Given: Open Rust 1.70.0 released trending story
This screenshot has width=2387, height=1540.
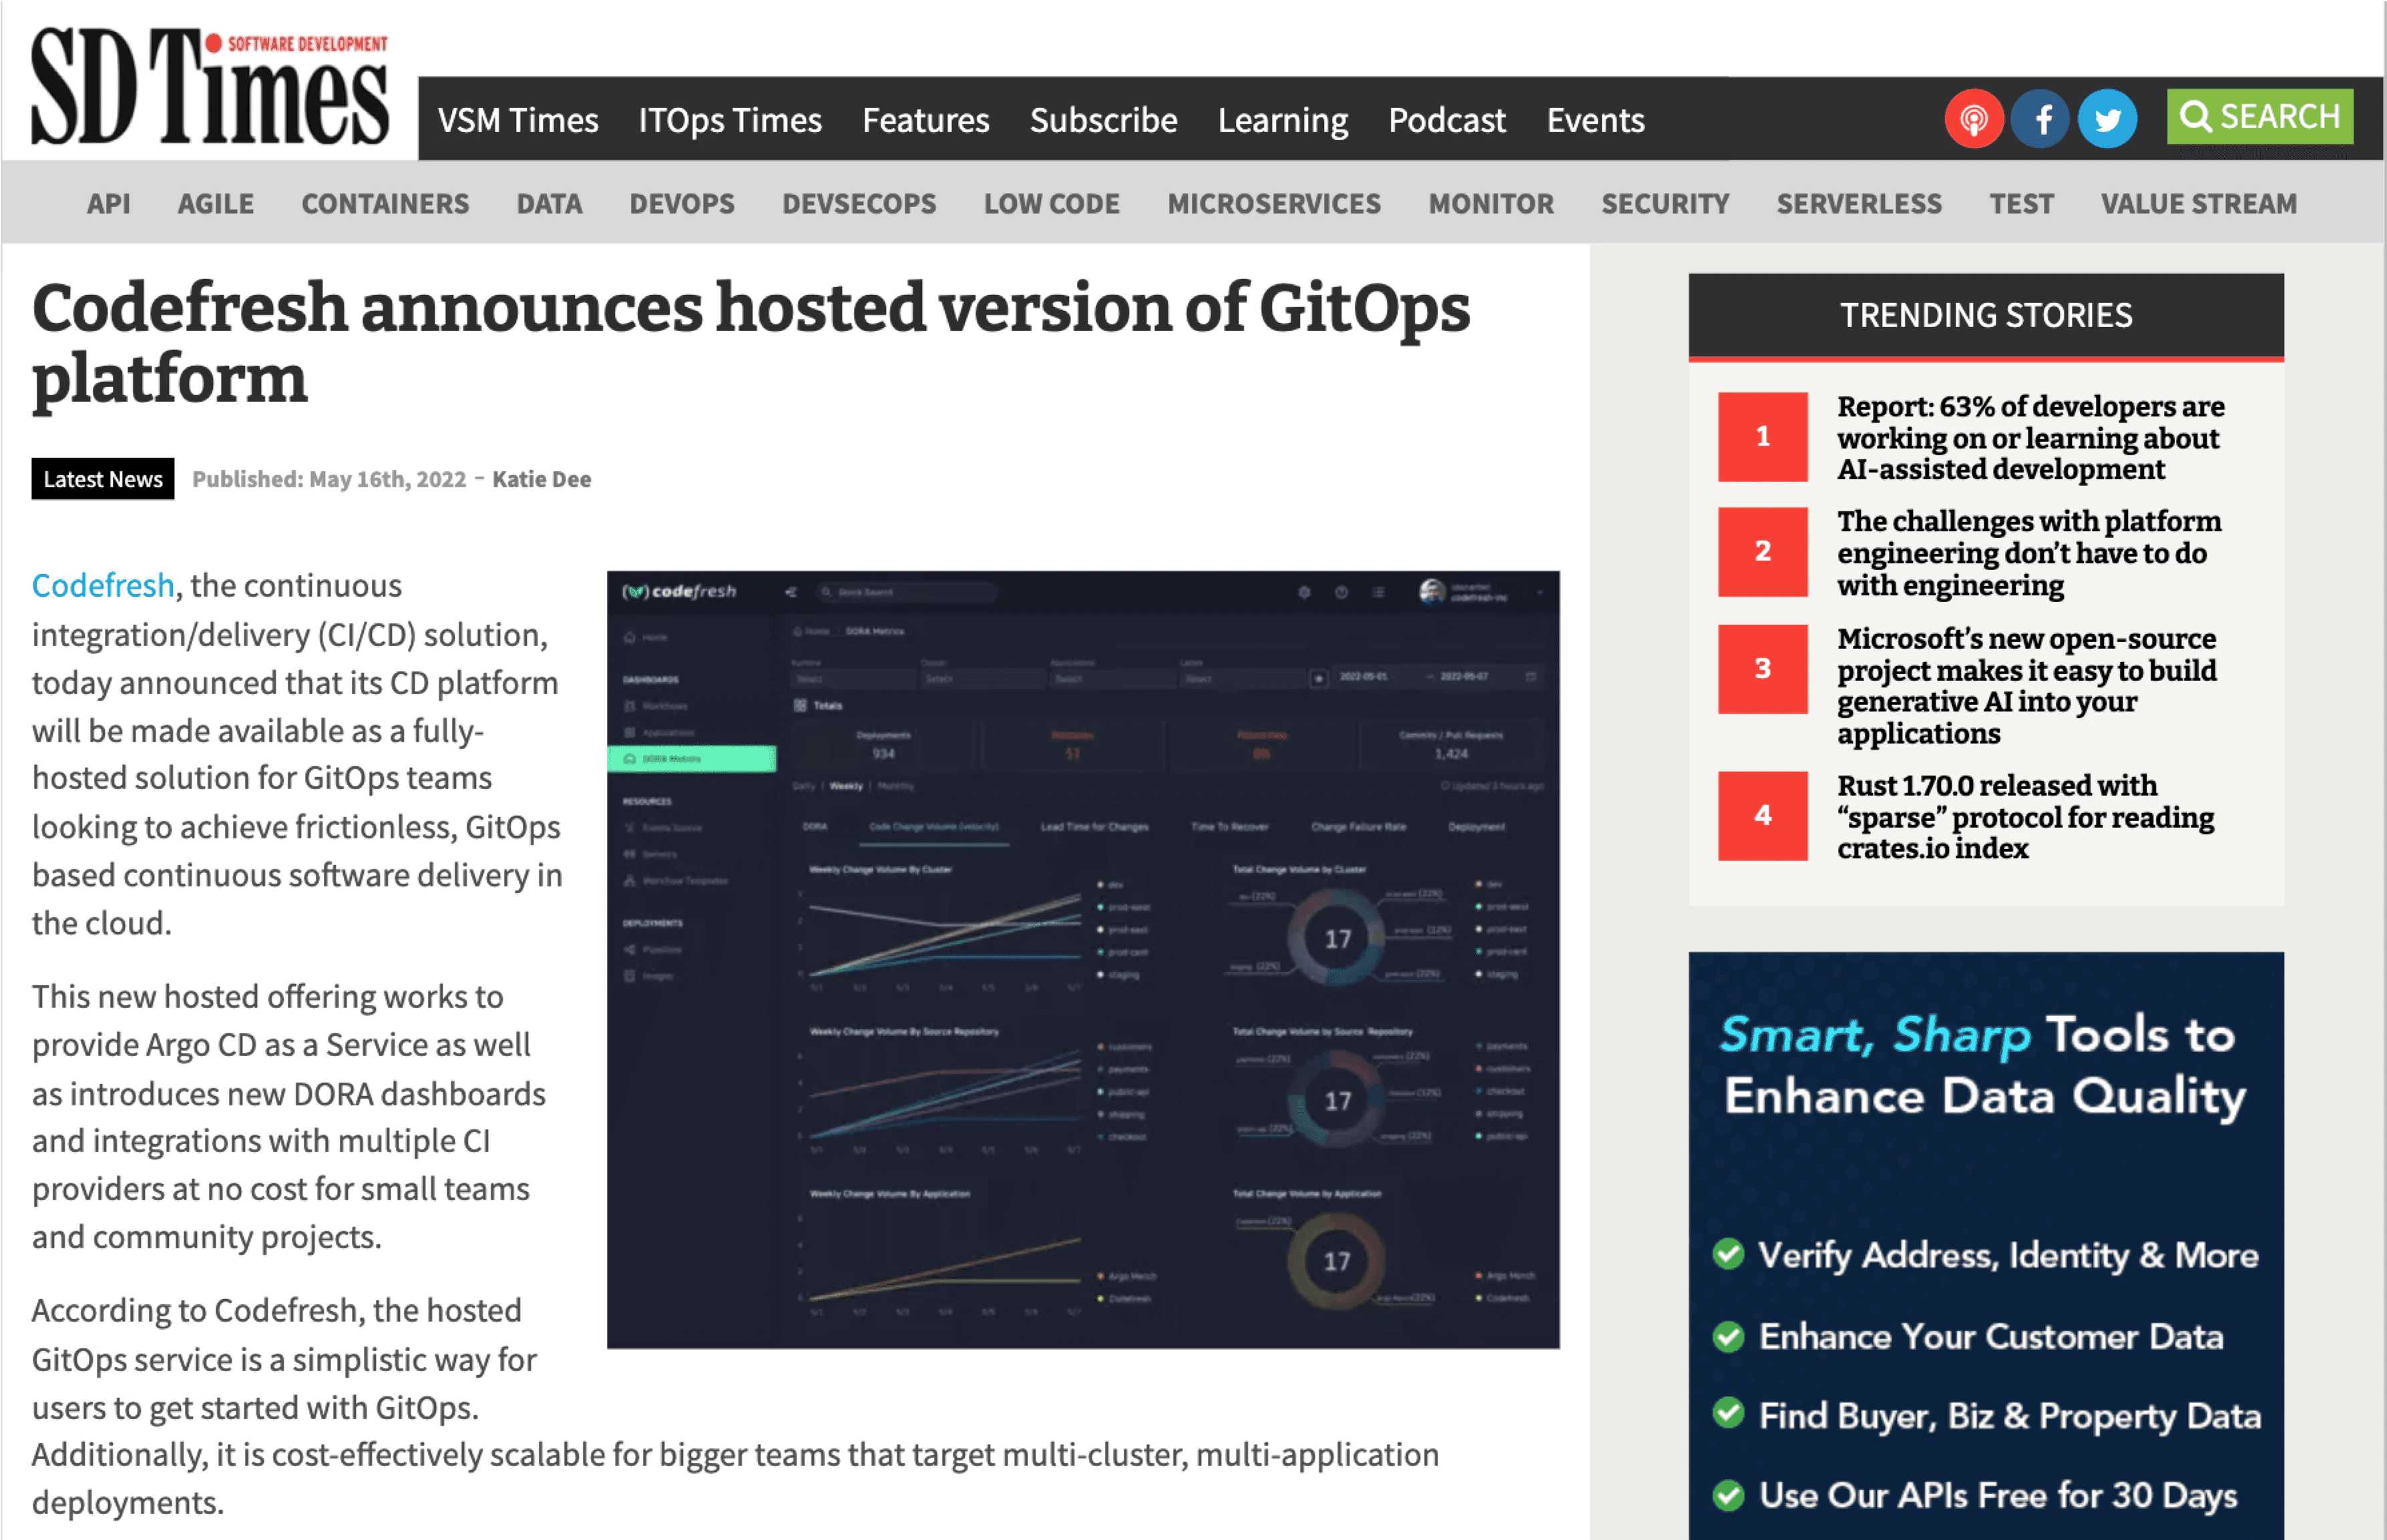Looking at the screenshot, I should tap(2025, 817).
